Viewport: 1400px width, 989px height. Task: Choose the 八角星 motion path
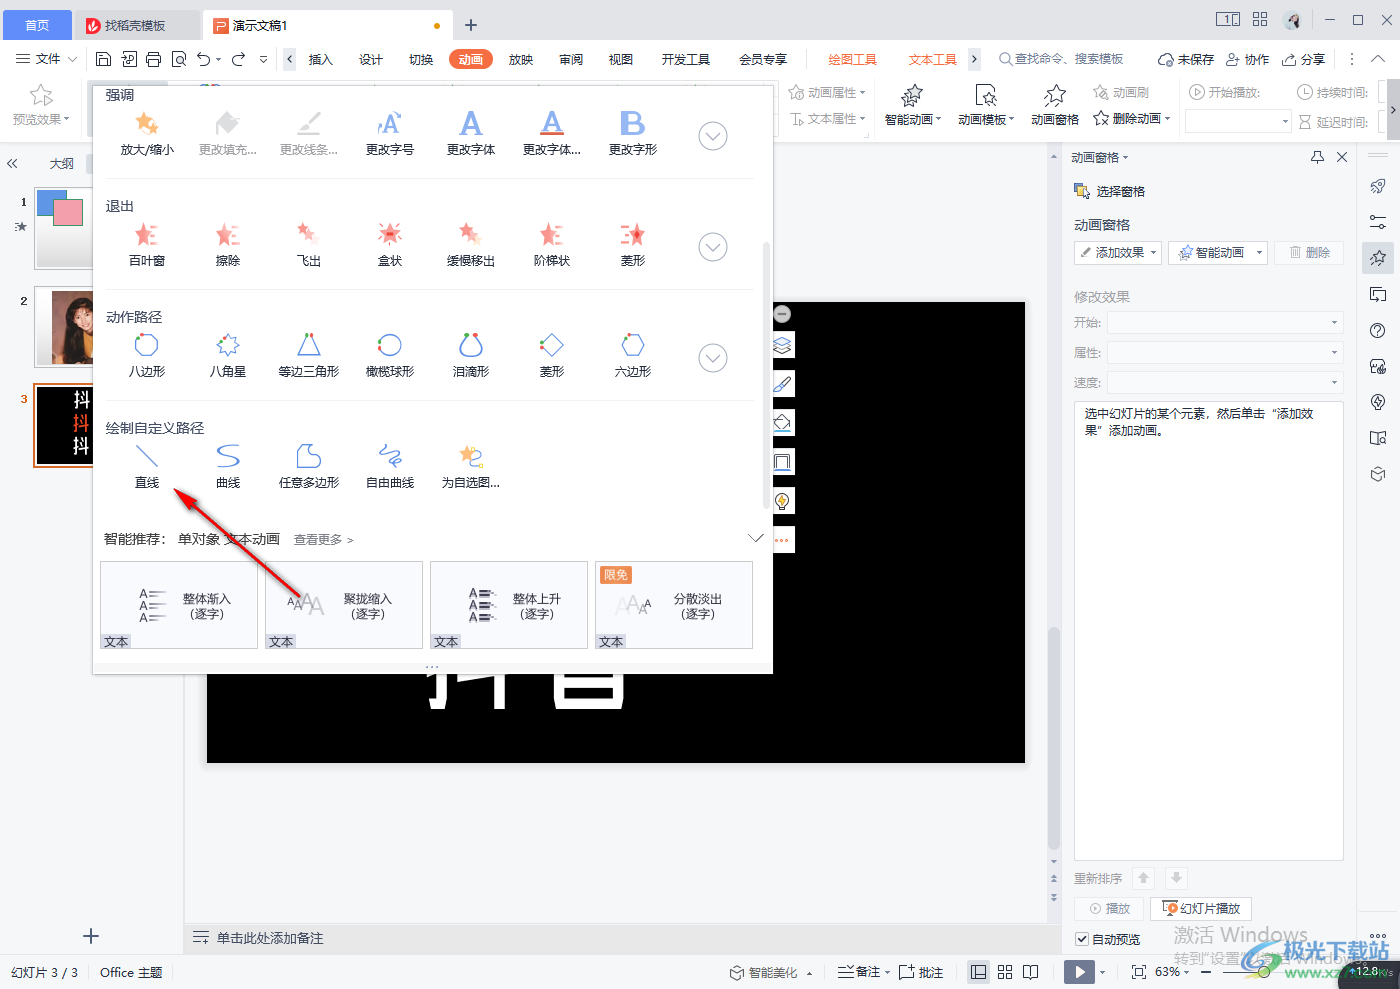tap(228, 356)
